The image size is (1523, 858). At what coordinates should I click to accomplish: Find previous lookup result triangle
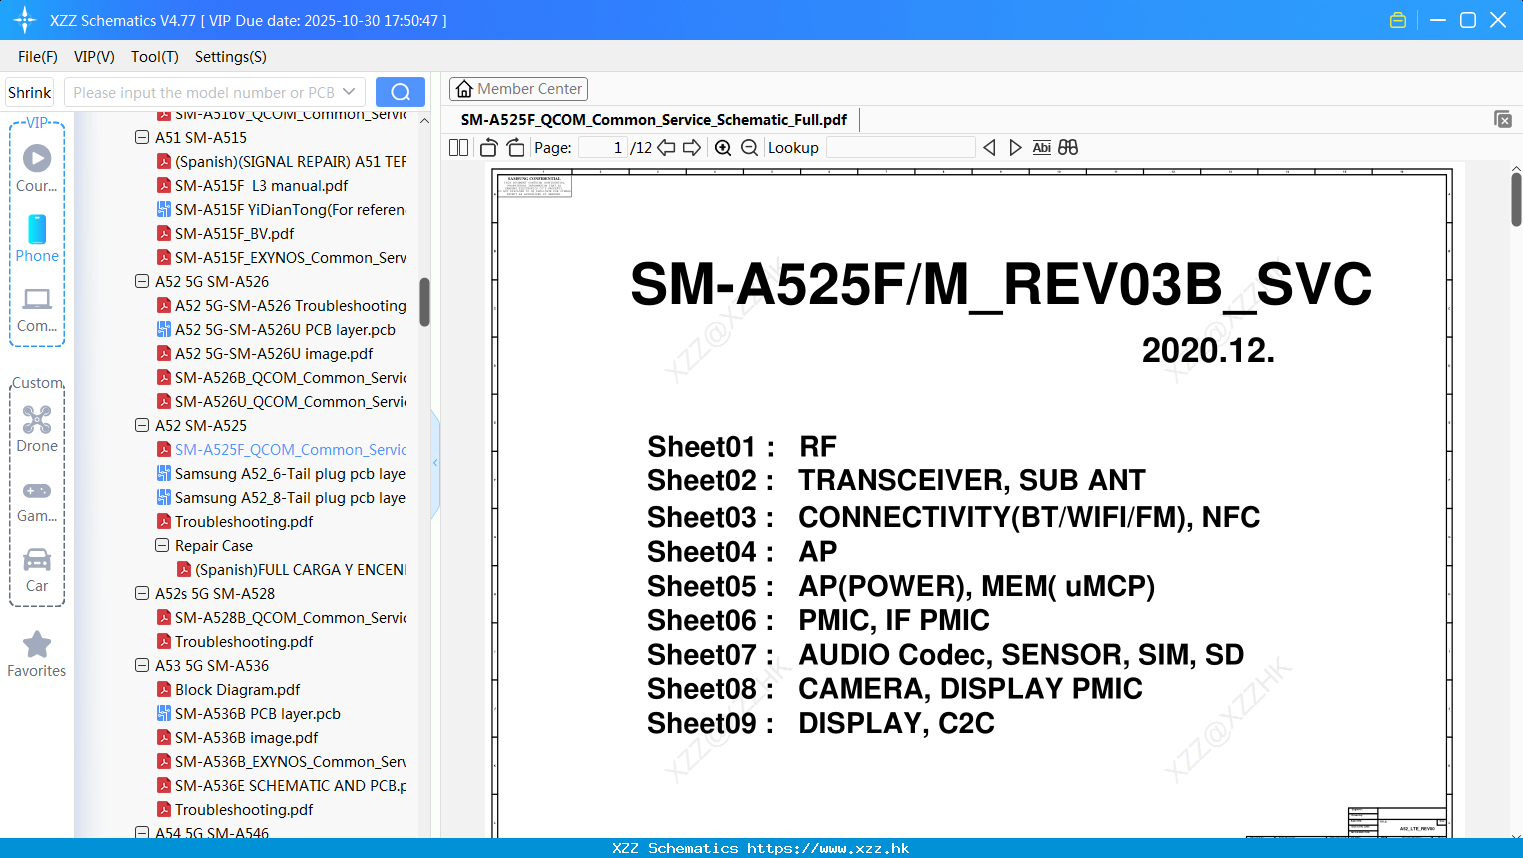(989, 147)
